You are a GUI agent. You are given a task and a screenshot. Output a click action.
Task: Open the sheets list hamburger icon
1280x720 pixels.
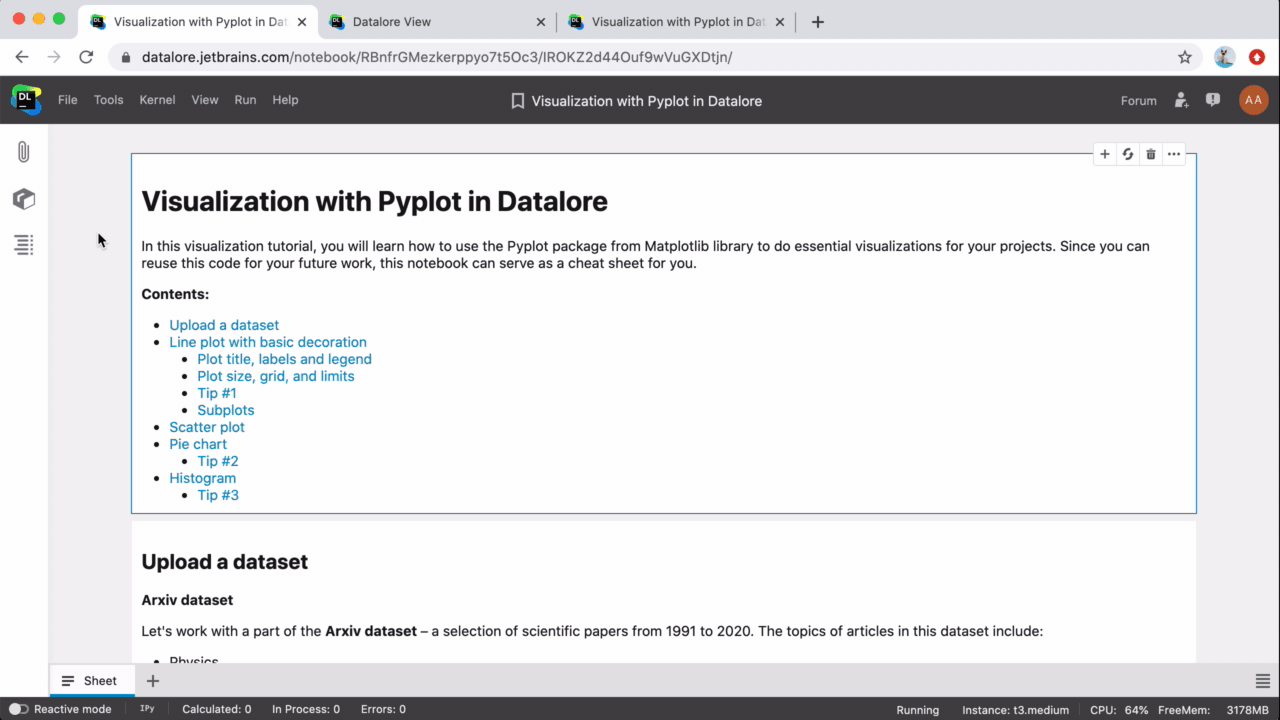point(1263,681)
